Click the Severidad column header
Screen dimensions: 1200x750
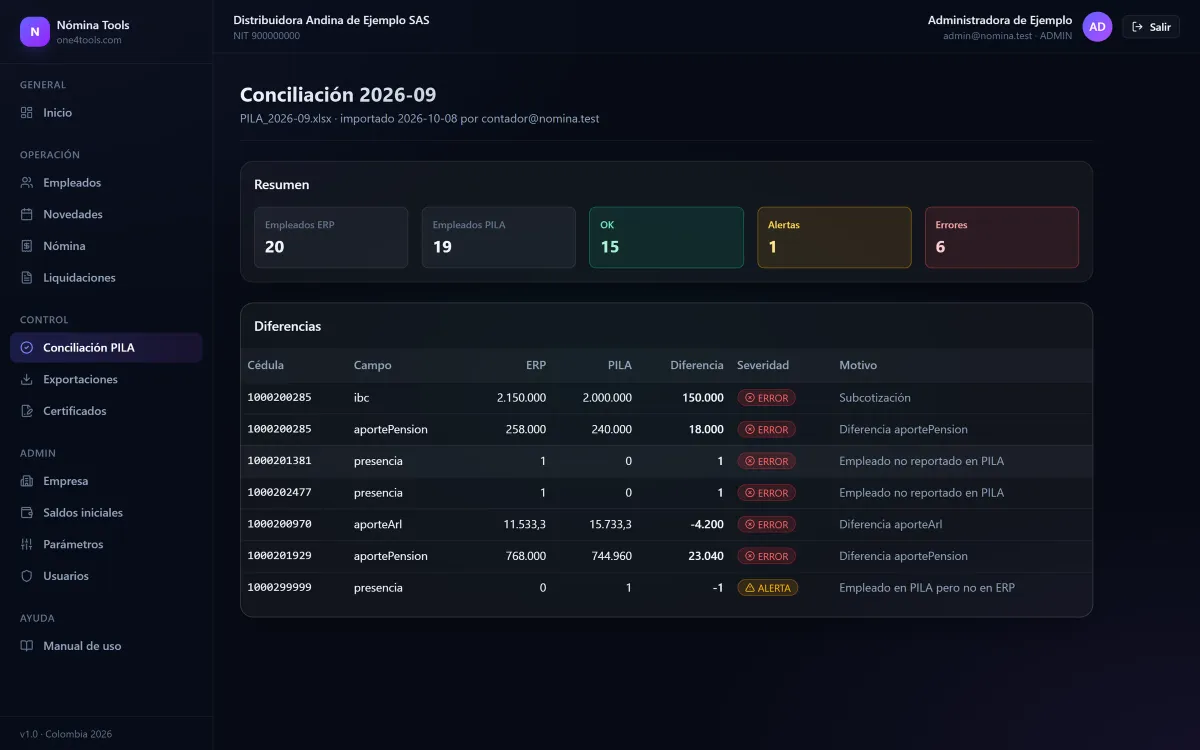point(763,365)
